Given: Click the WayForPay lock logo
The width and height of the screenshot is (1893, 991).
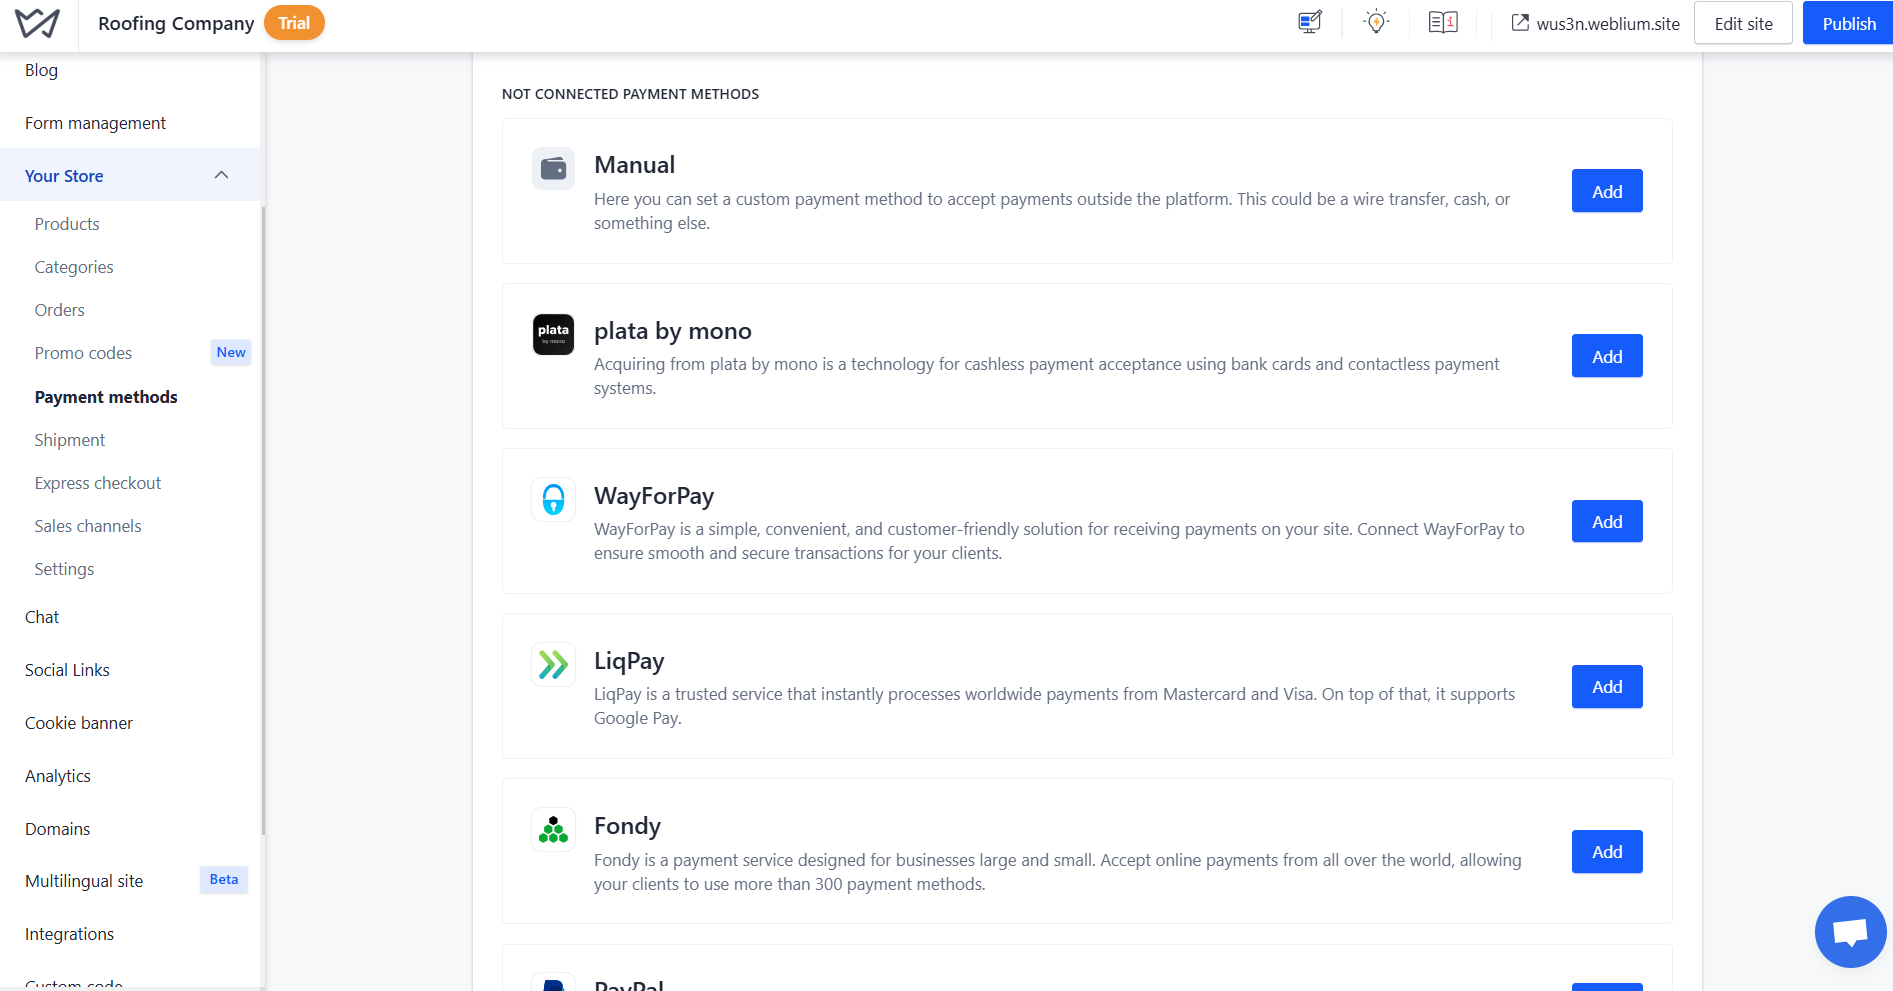Looking at the screenshot, I should pyautogui.click(x=553, y=499).
